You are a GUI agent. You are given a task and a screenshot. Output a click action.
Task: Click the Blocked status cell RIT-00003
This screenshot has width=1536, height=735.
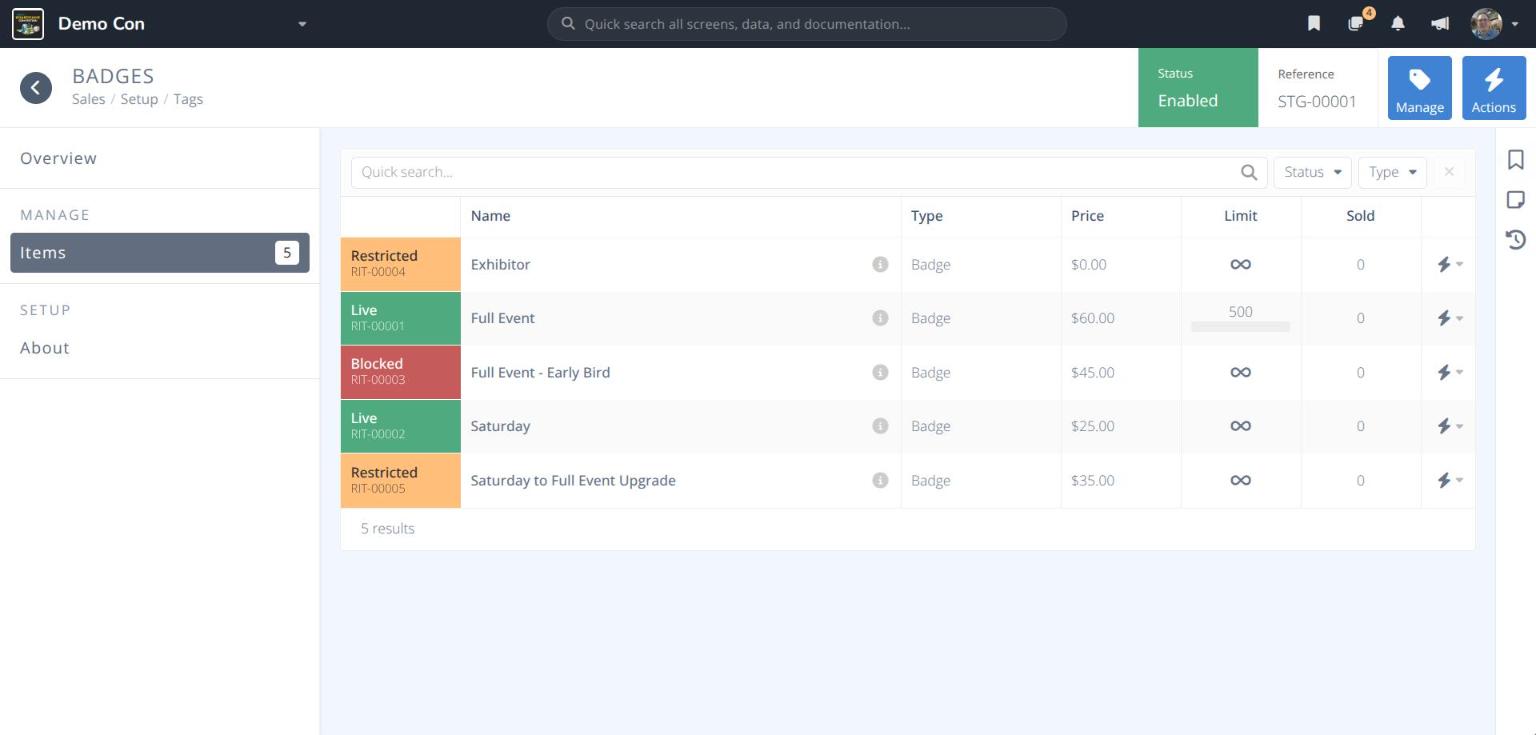click(400, 372)
